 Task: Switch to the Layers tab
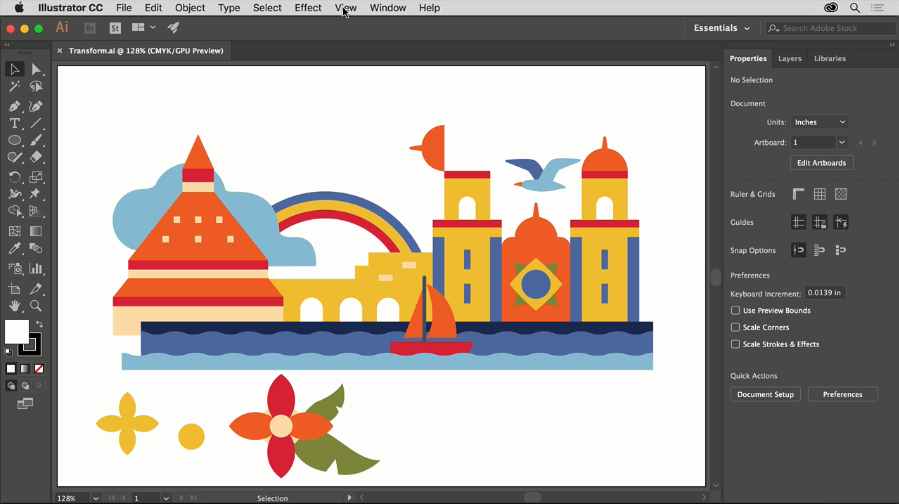tap(789, 58)
